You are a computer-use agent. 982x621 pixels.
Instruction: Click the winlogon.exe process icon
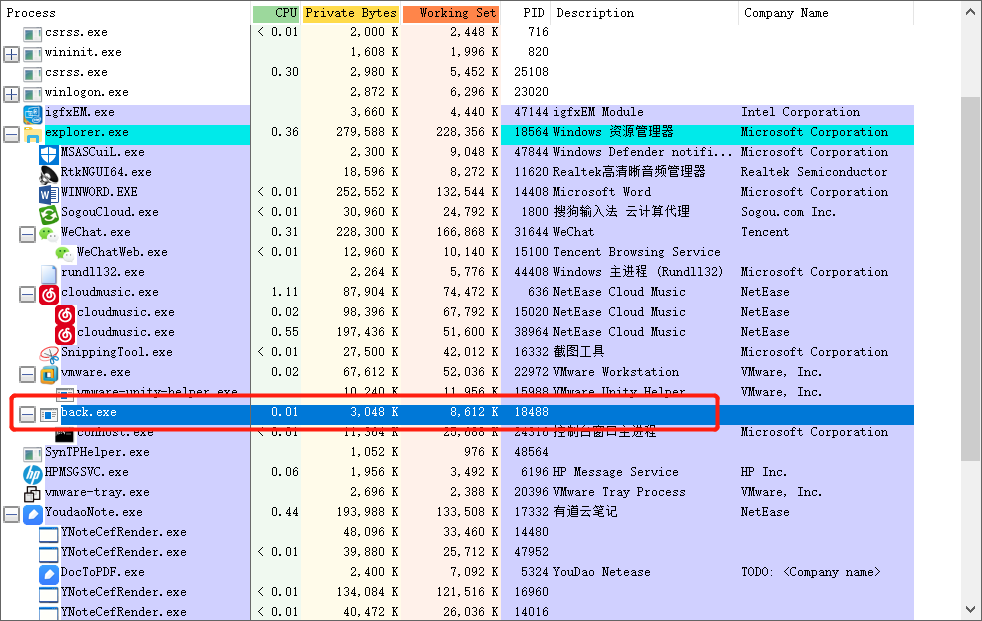click(33, 94)
